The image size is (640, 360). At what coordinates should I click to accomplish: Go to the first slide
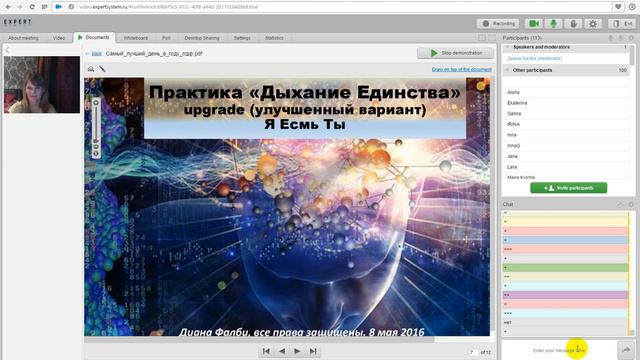(266, 351)
